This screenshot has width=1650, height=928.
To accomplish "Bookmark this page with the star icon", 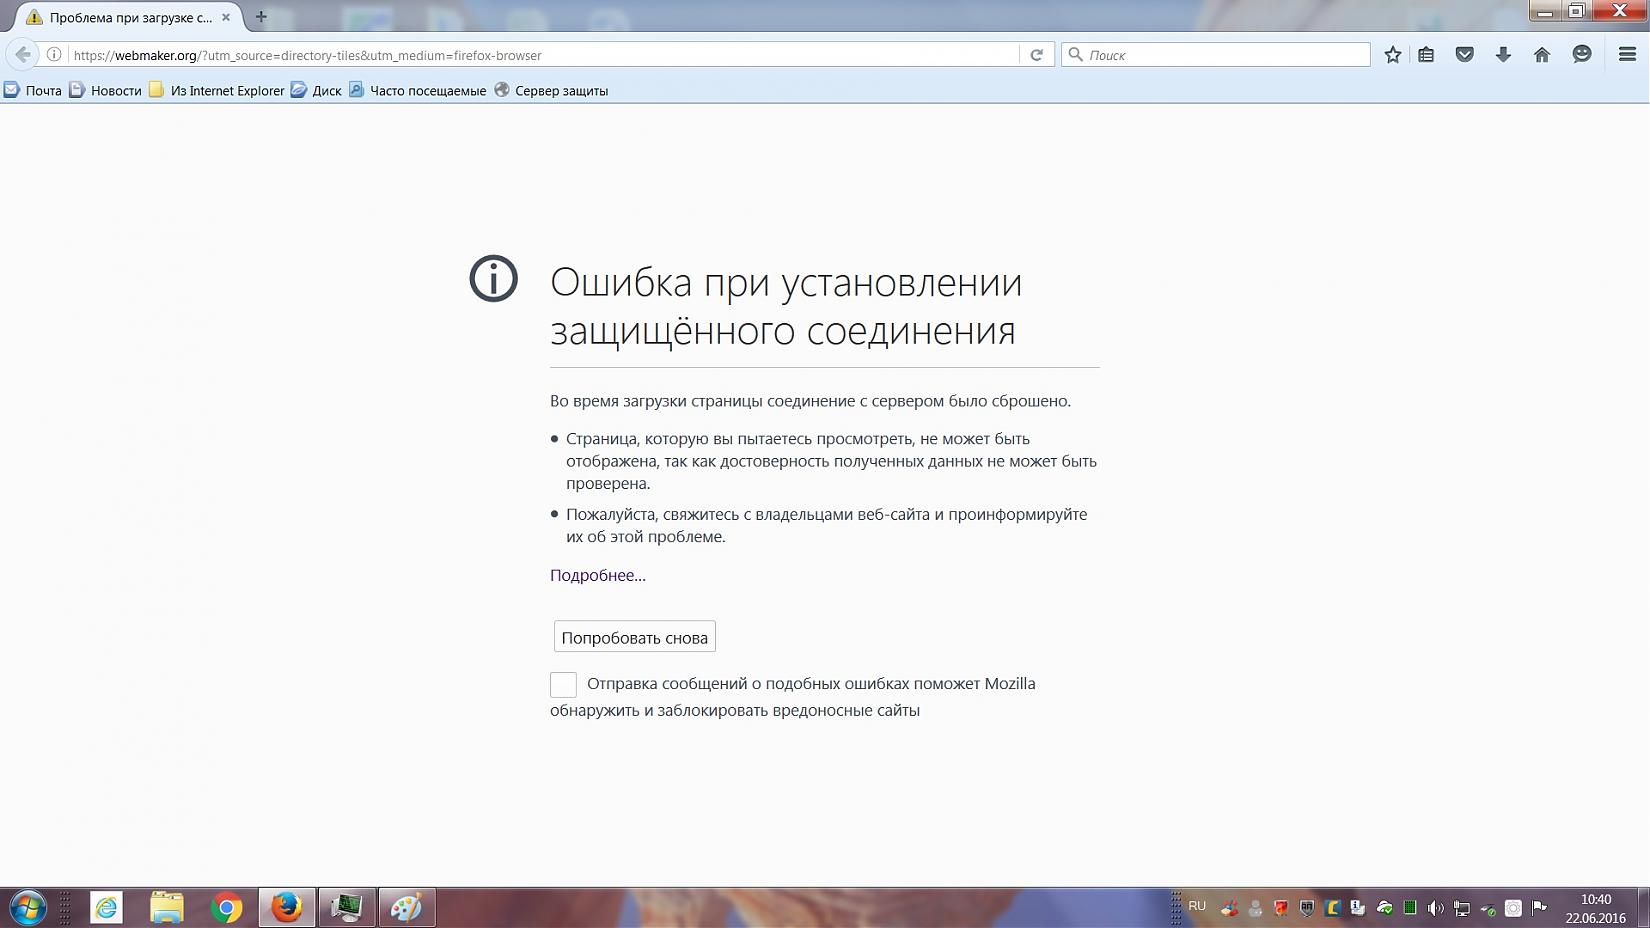I will tap(1392, 55).
